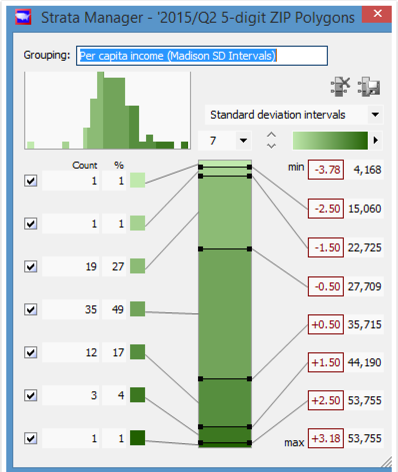
Task: Click the green color ramp gradient
Action: click(x=330, y=140)
